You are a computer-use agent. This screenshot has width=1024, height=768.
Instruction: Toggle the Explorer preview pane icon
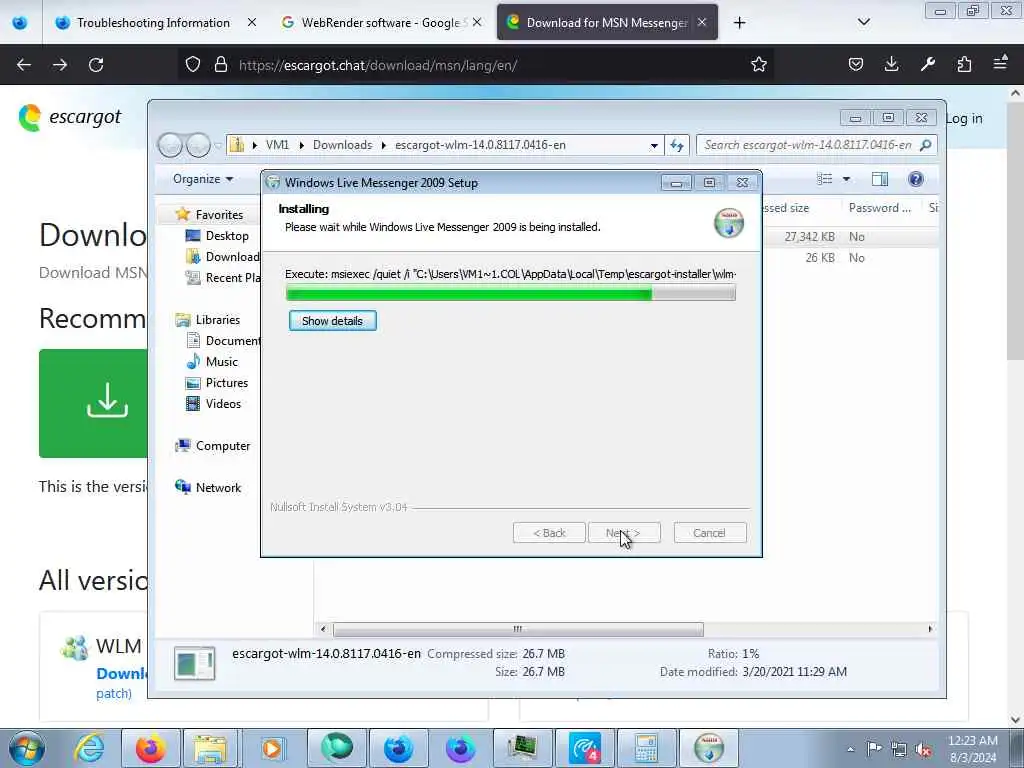tap(880, 179)
